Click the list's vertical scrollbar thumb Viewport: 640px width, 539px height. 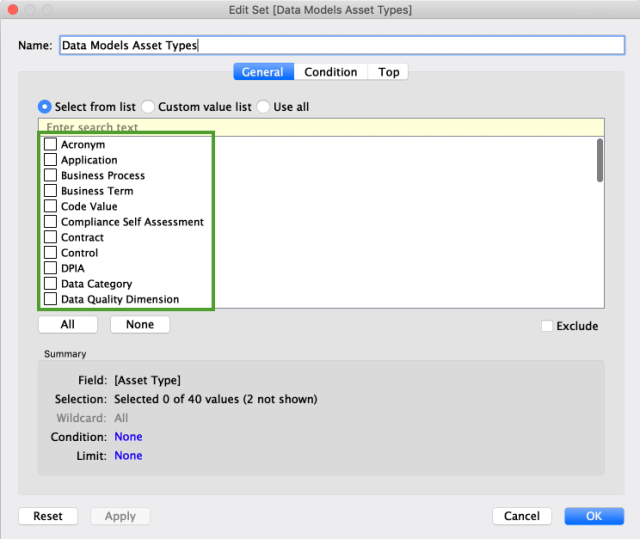click(600, 160)
